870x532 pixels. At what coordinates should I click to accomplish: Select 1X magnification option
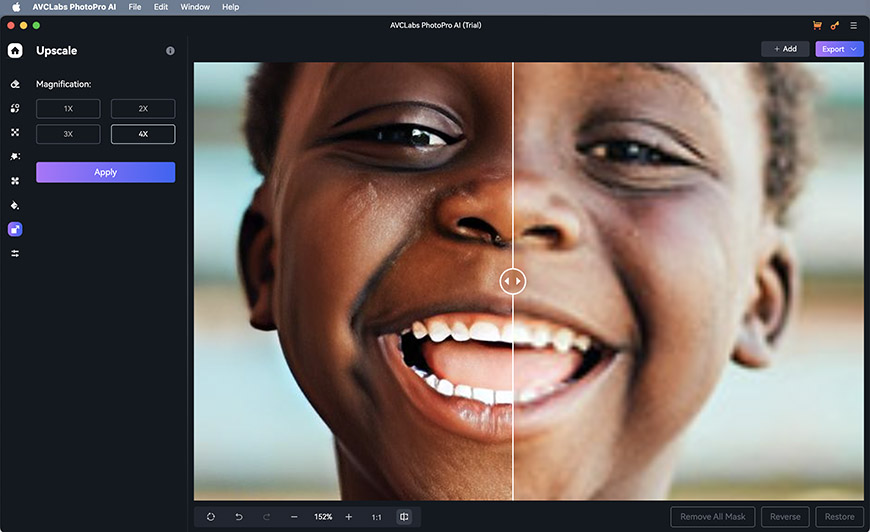coord(68,109)
